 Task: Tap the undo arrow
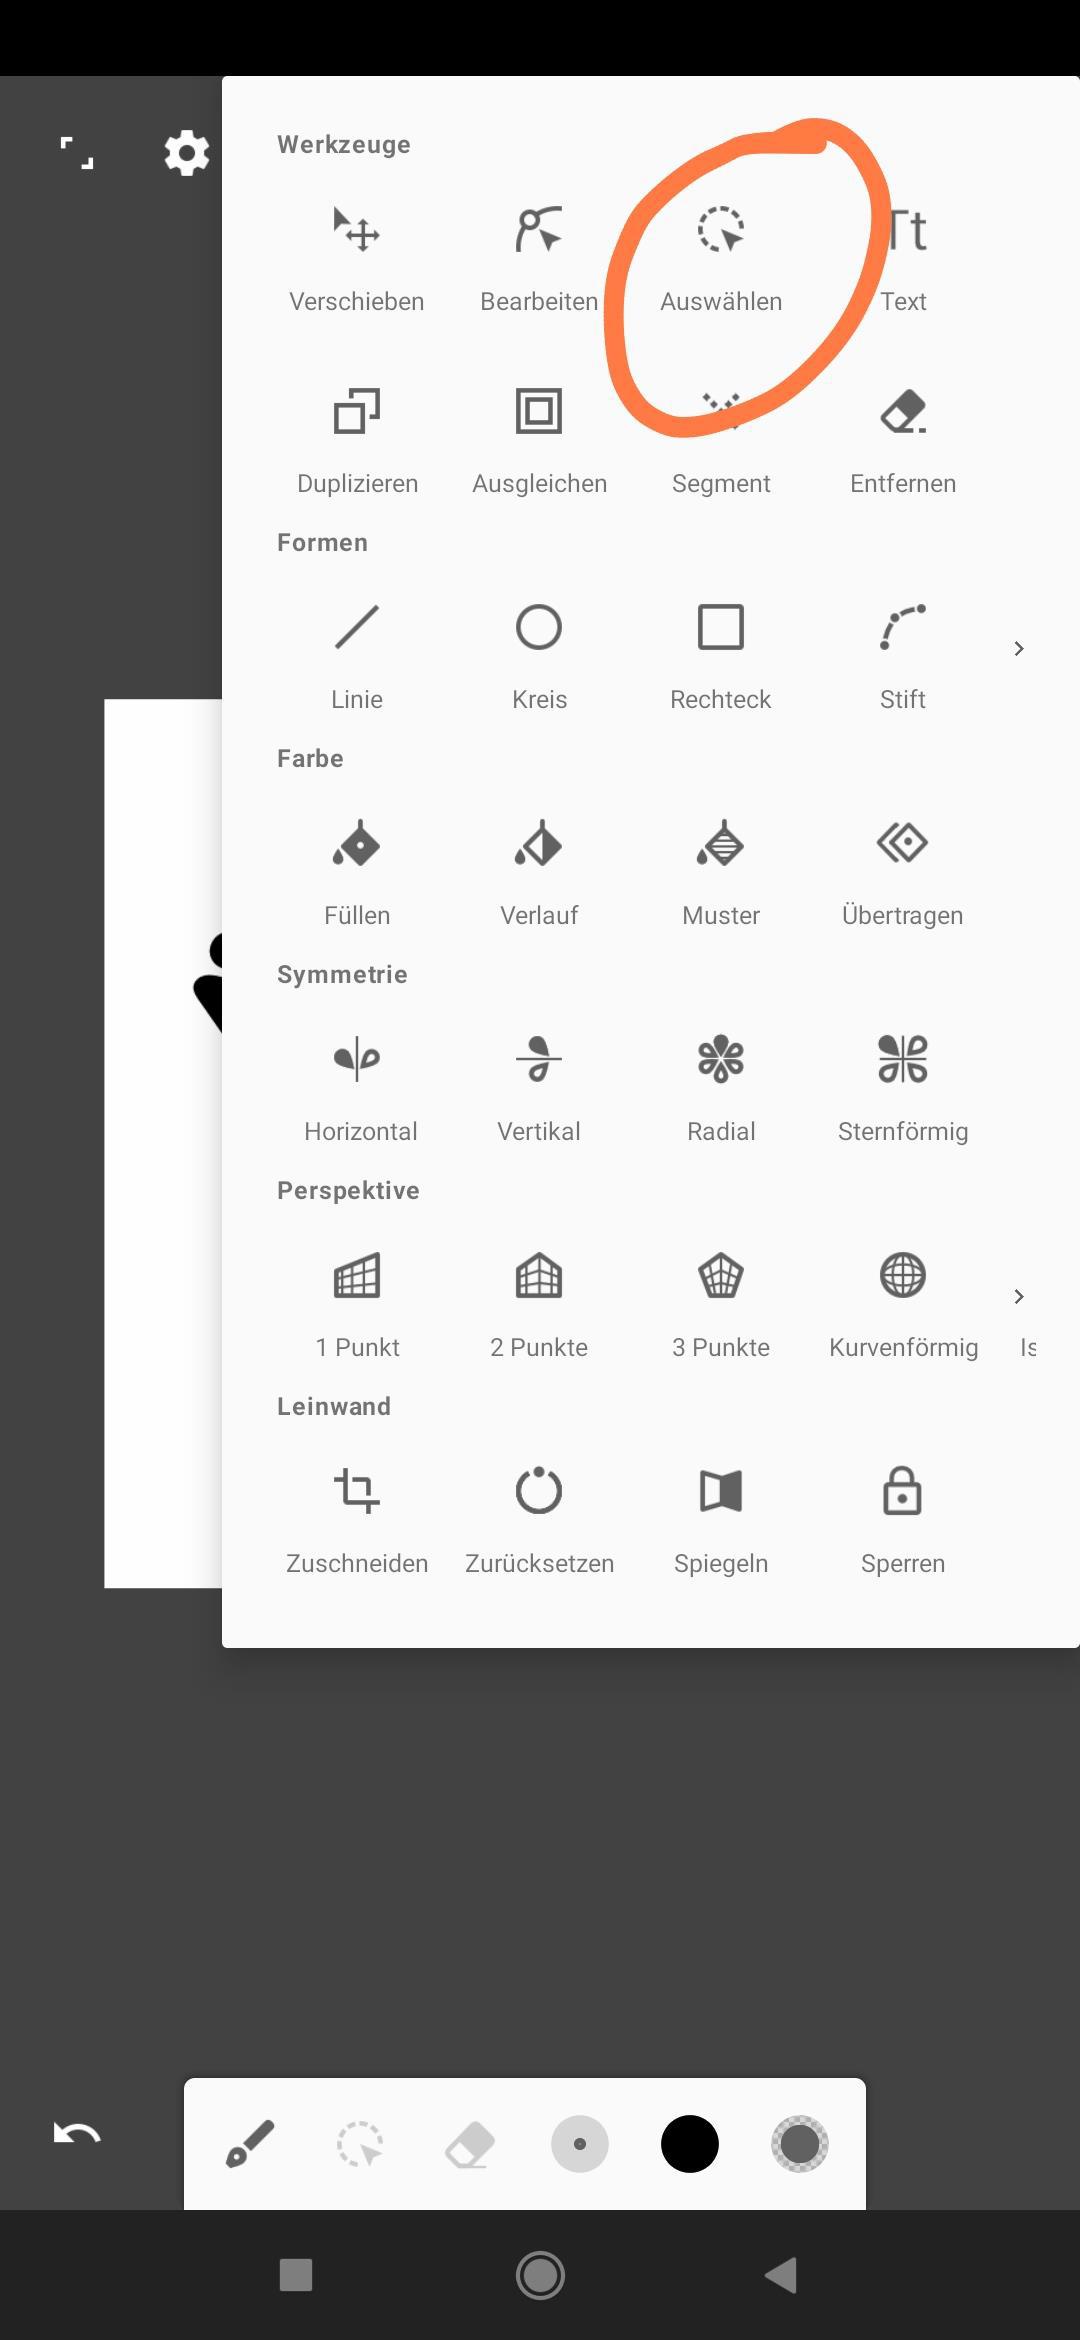point(77,2134)
